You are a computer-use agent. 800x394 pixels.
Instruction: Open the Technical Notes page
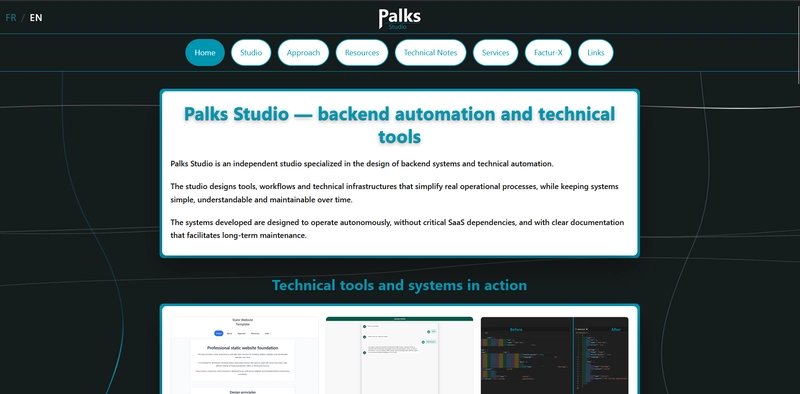coord(430,53)
